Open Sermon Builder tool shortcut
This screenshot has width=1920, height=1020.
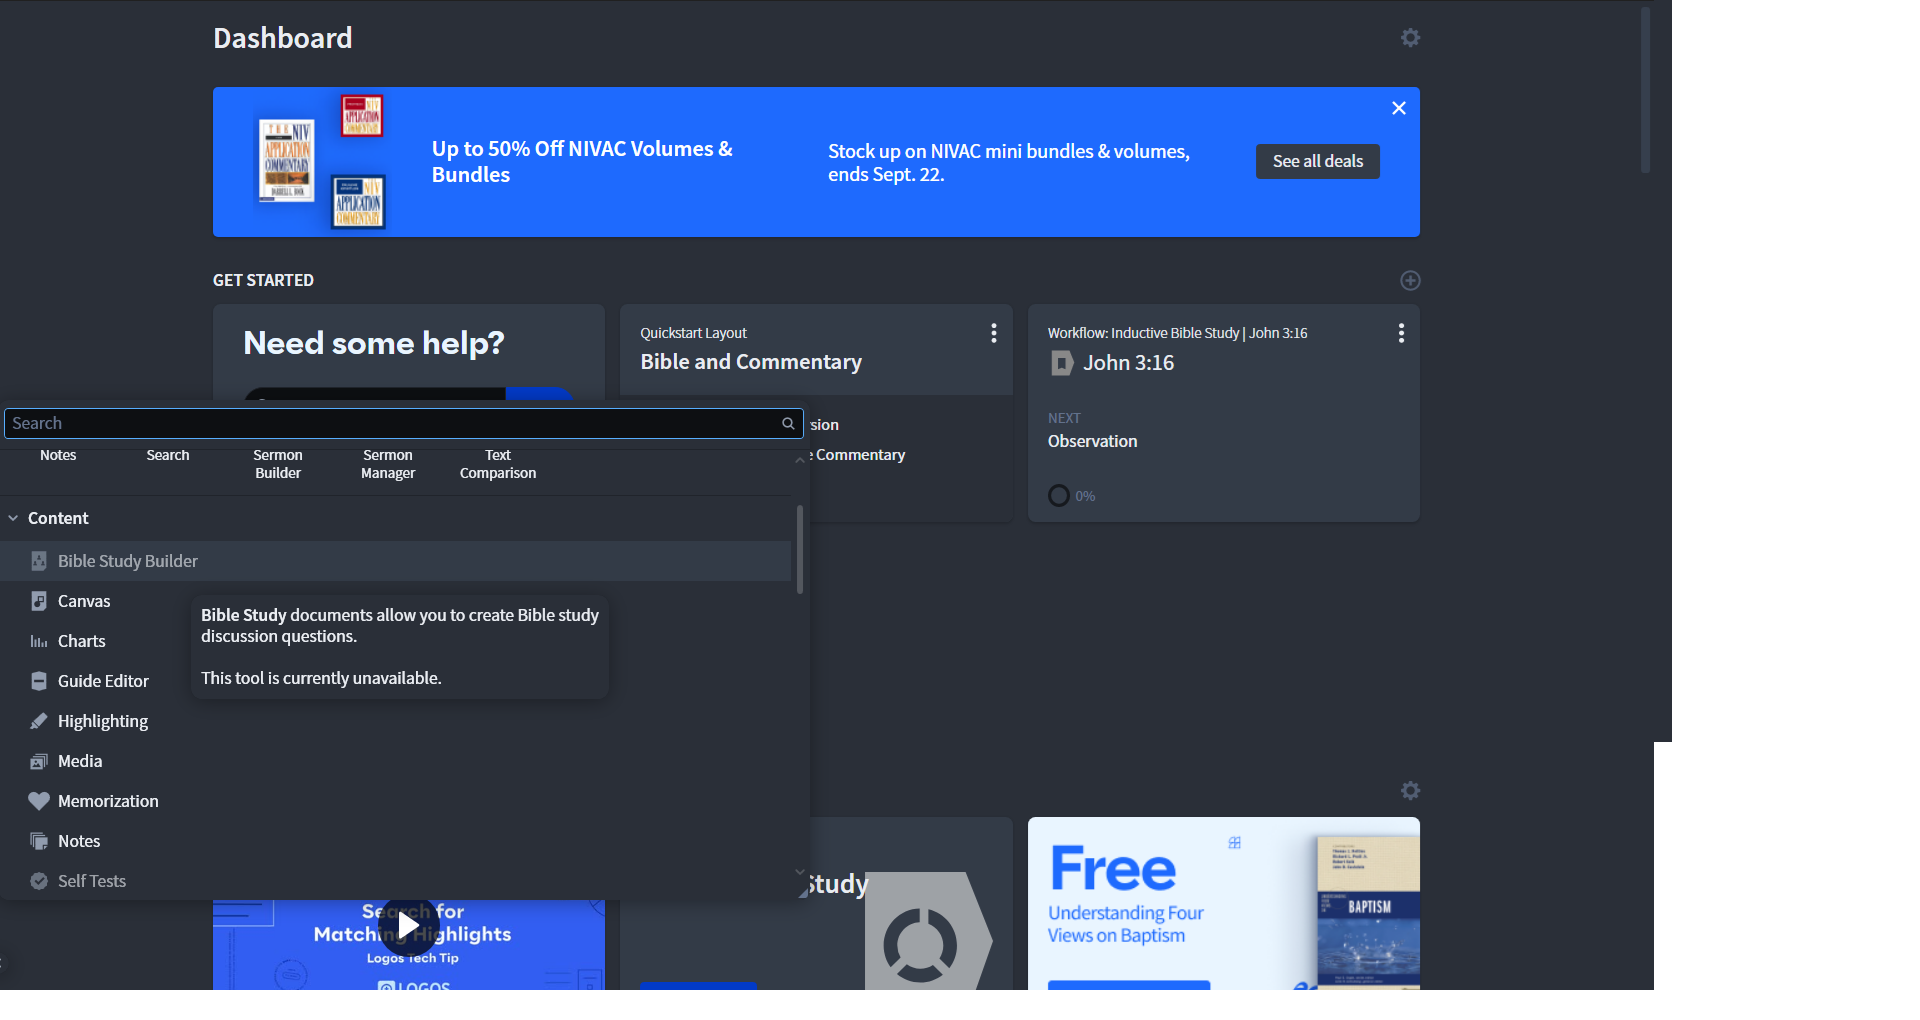pyautogui.click(x=278, y=464)
